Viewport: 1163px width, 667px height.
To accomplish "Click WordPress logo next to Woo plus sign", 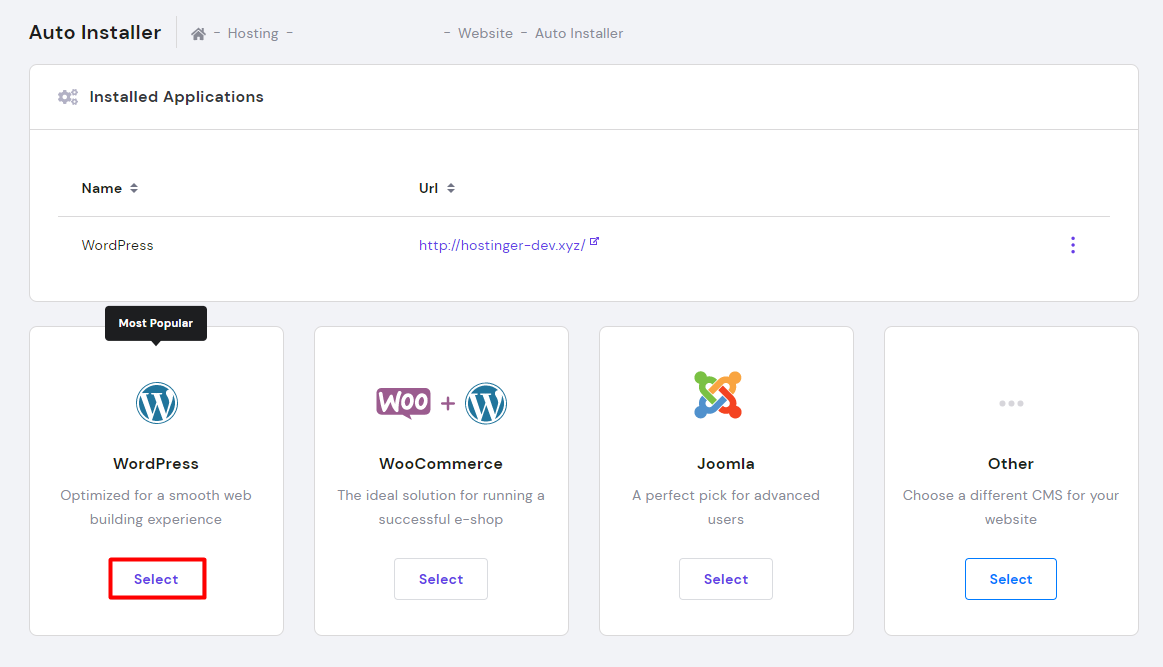I will (x=486, y=403).
